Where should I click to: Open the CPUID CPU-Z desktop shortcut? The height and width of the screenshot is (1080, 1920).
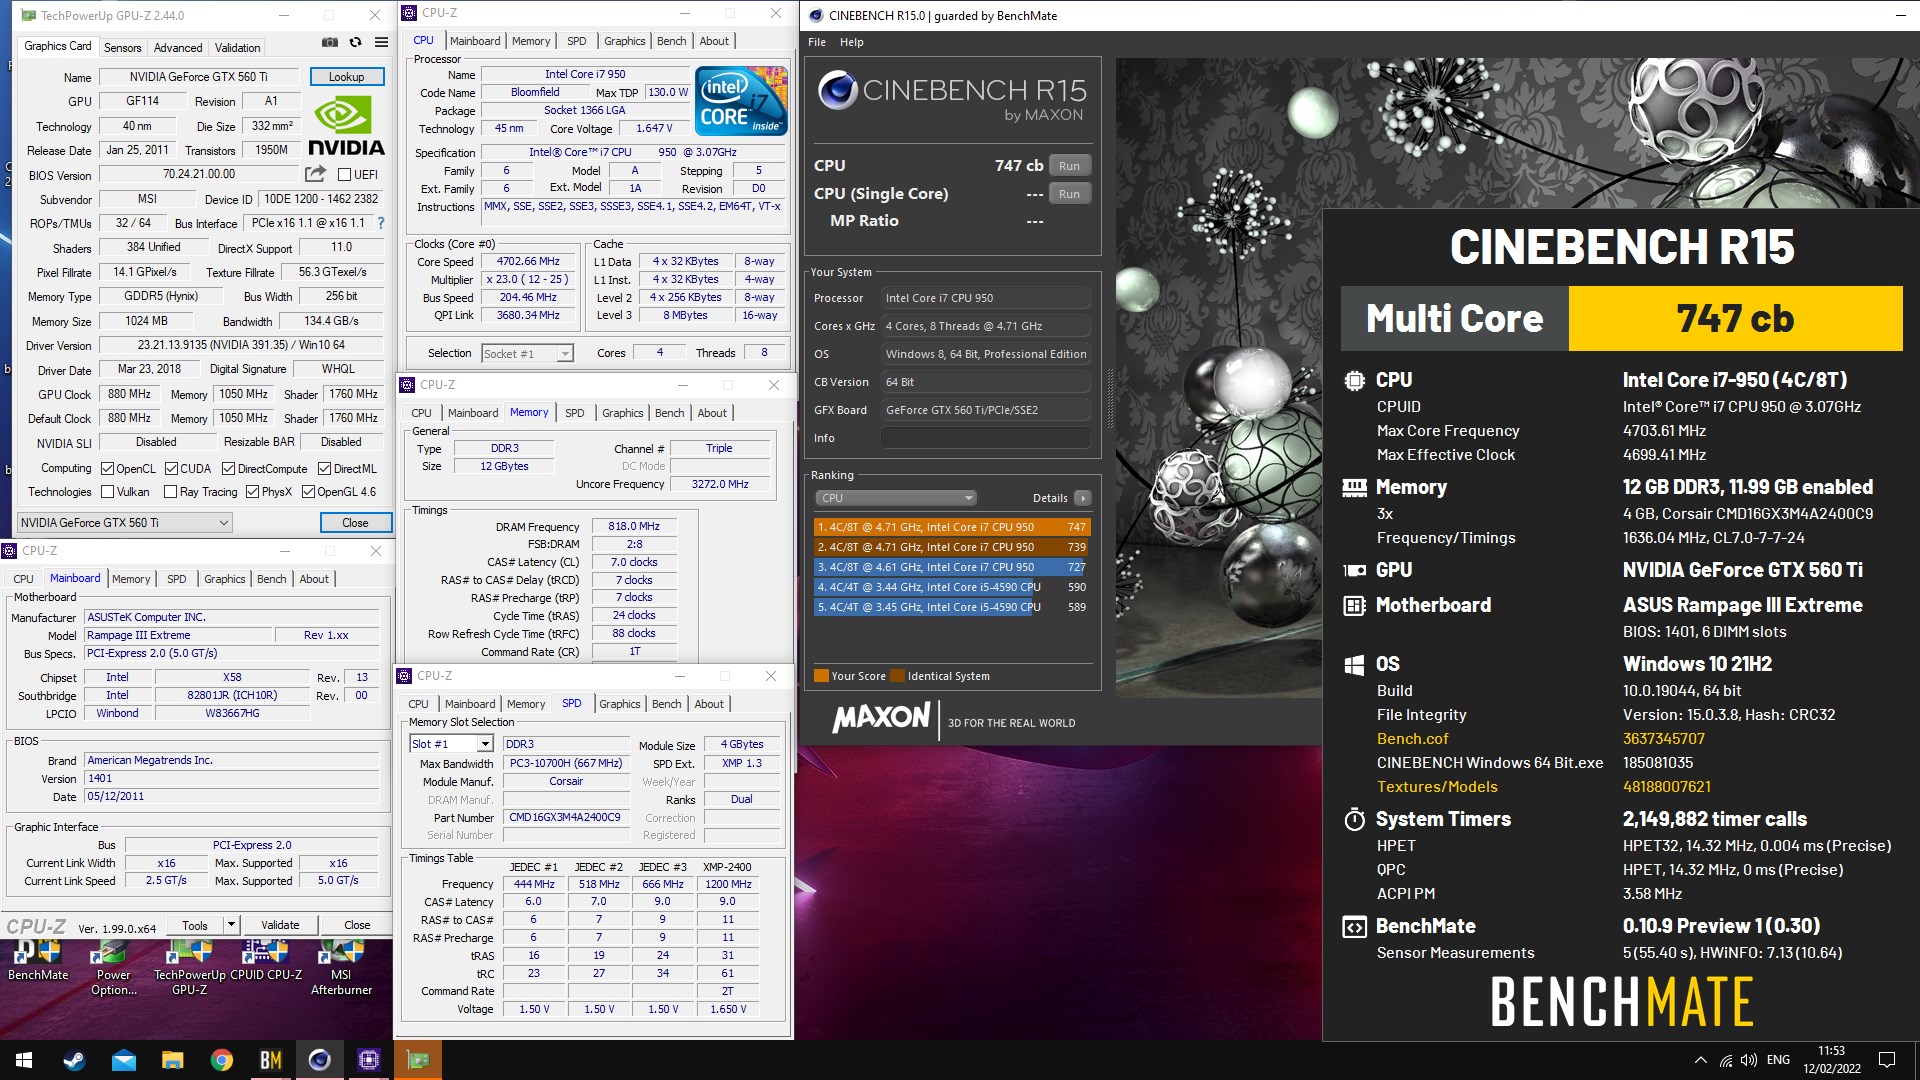[266, 962]
